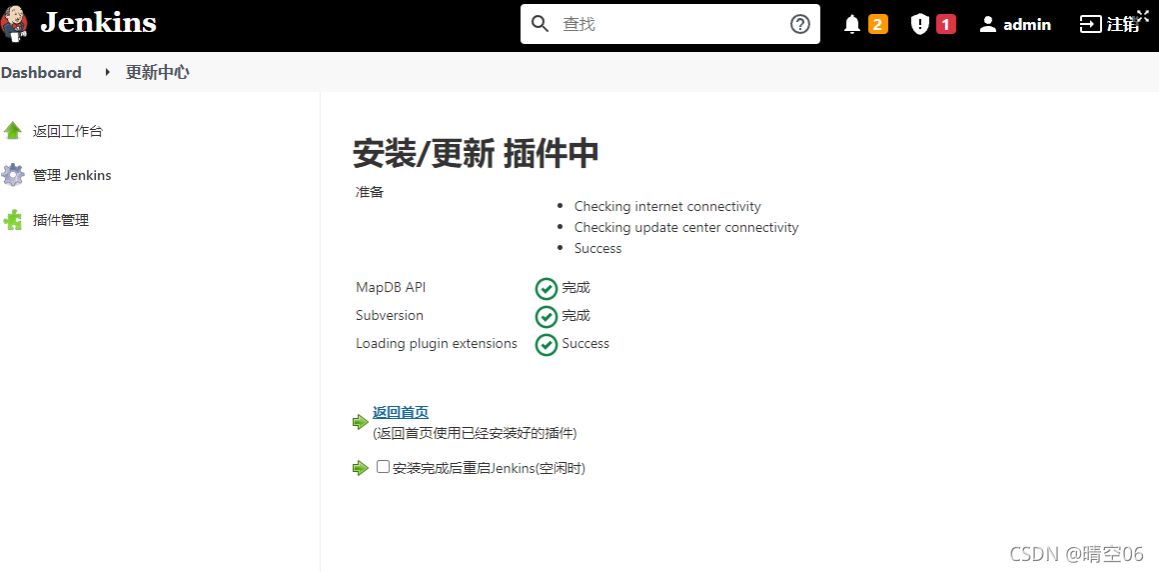Click the 准备 label

click(370, 192)
